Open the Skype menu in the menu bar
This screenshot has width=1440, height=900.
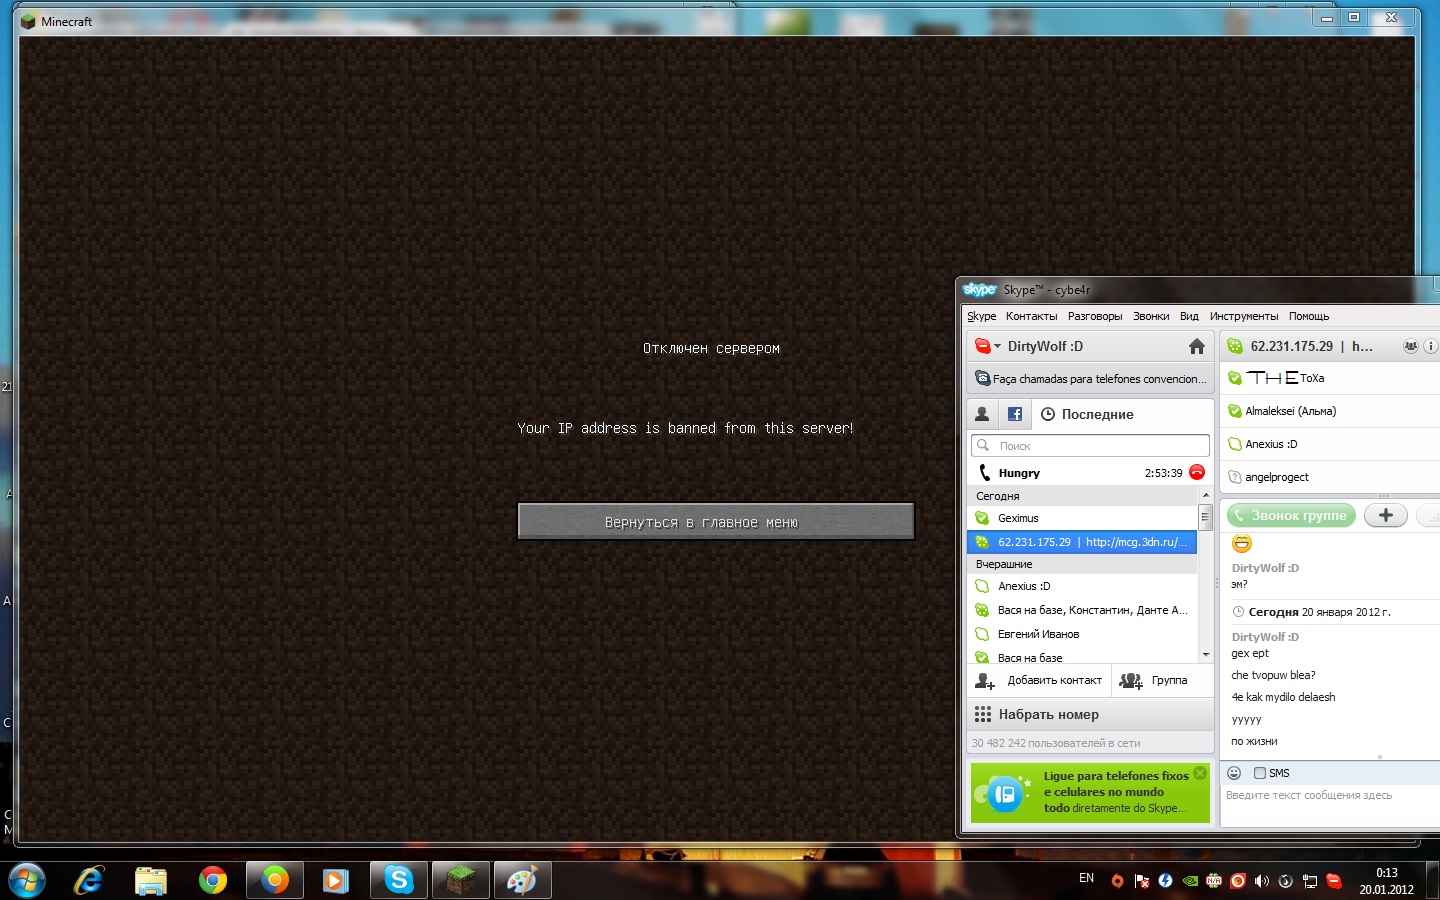(x=981, y=316)
